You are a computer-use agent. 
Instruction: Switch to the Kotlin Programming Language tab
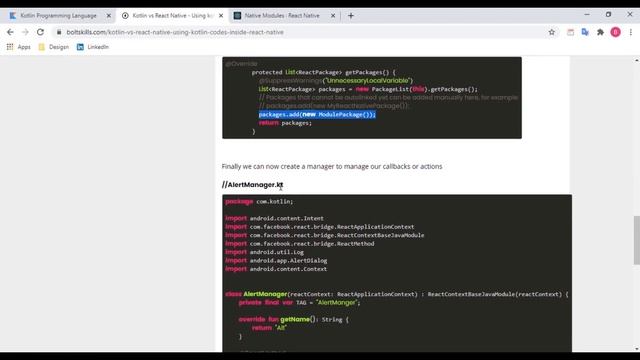(x=58, y=16)
